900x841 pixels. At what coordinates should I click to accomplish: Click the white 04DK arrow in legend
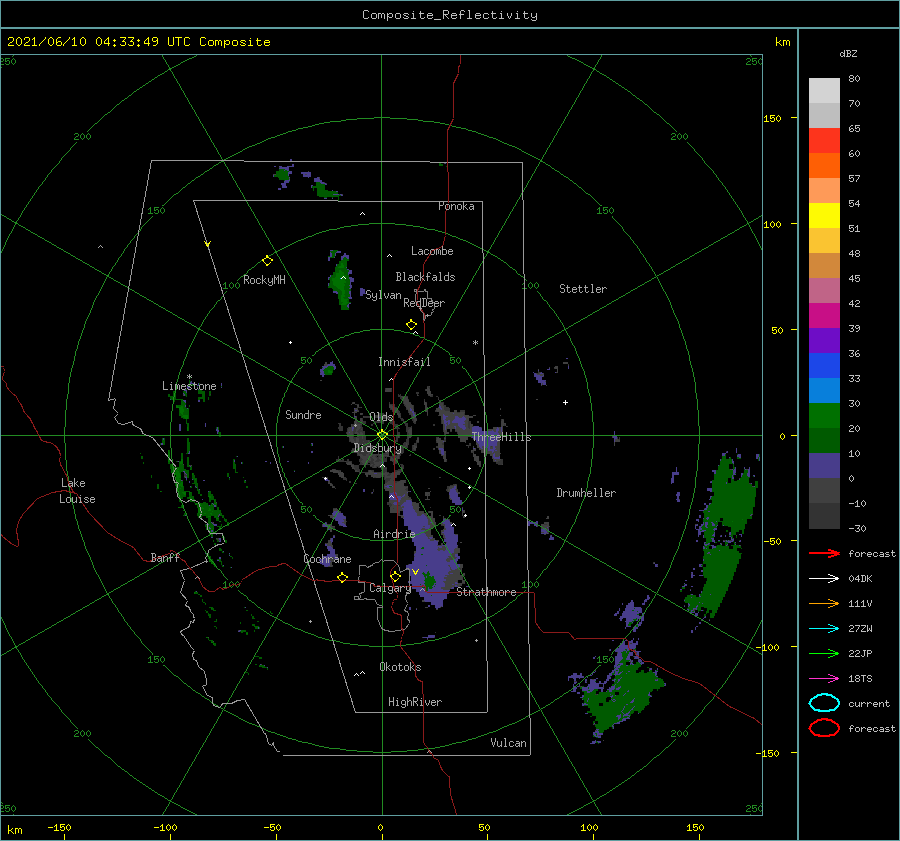(824, 579)
